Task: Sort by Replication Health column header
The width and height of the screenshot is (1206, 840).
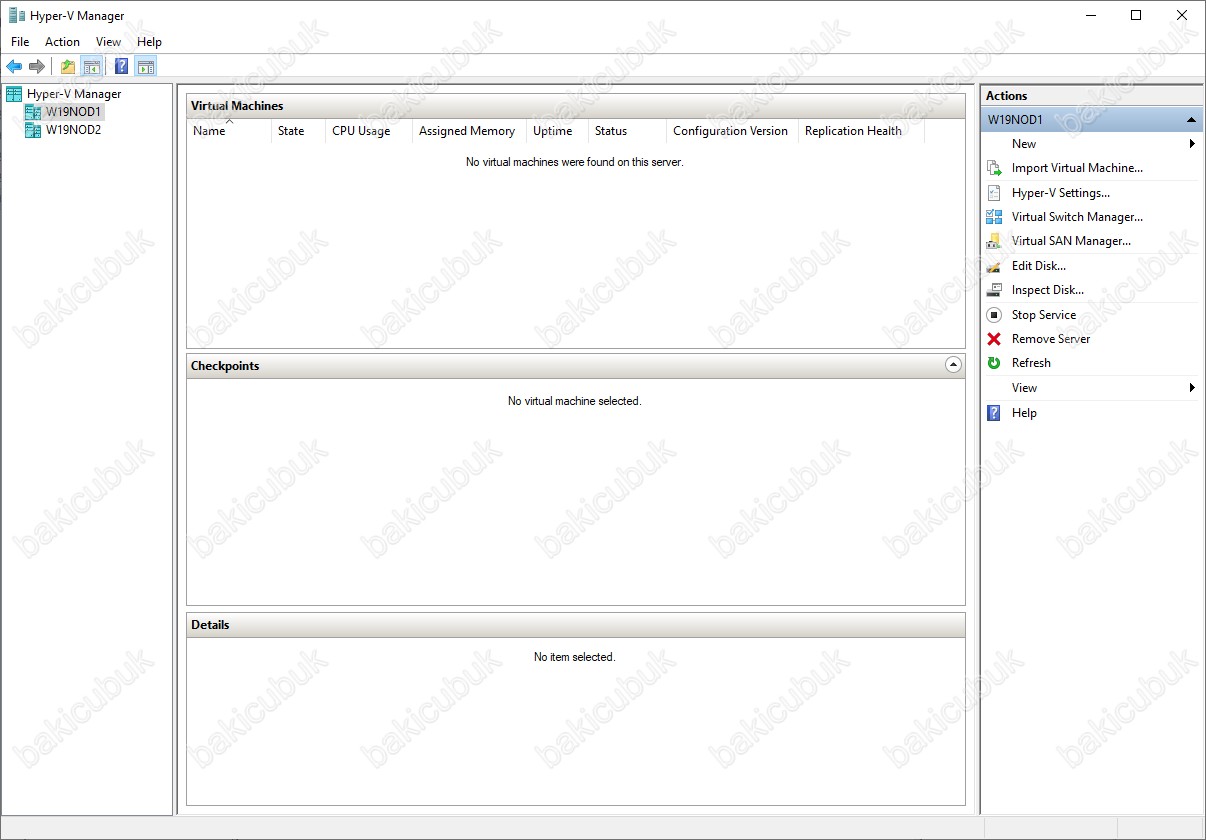Action: (861, 131)
